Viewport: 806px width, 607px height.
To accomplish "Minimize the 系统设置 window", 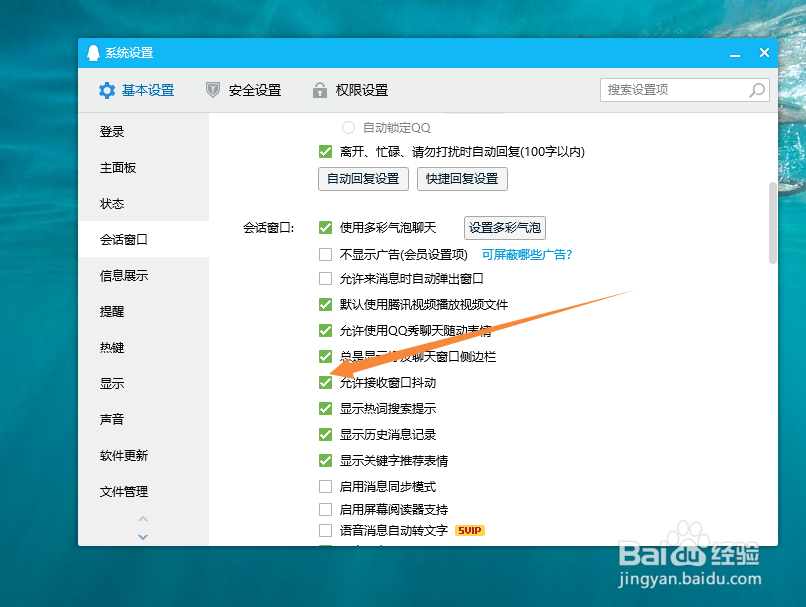I will (735, 53).
